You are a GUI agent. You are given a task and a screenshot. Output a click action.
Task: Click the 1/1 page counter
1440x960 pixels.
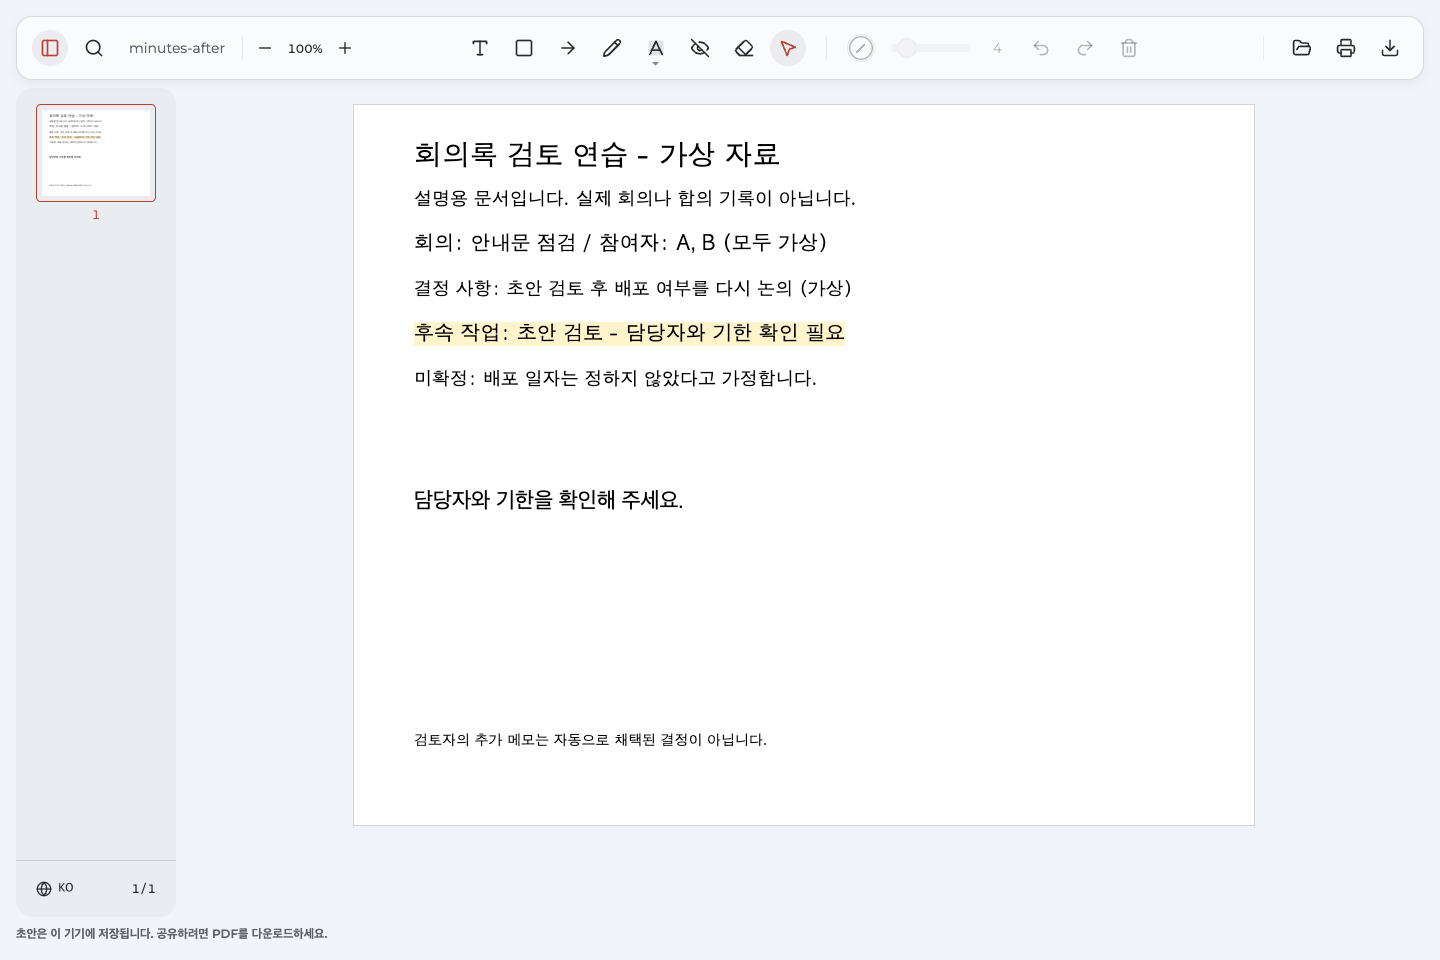click(x=144, y=889)
